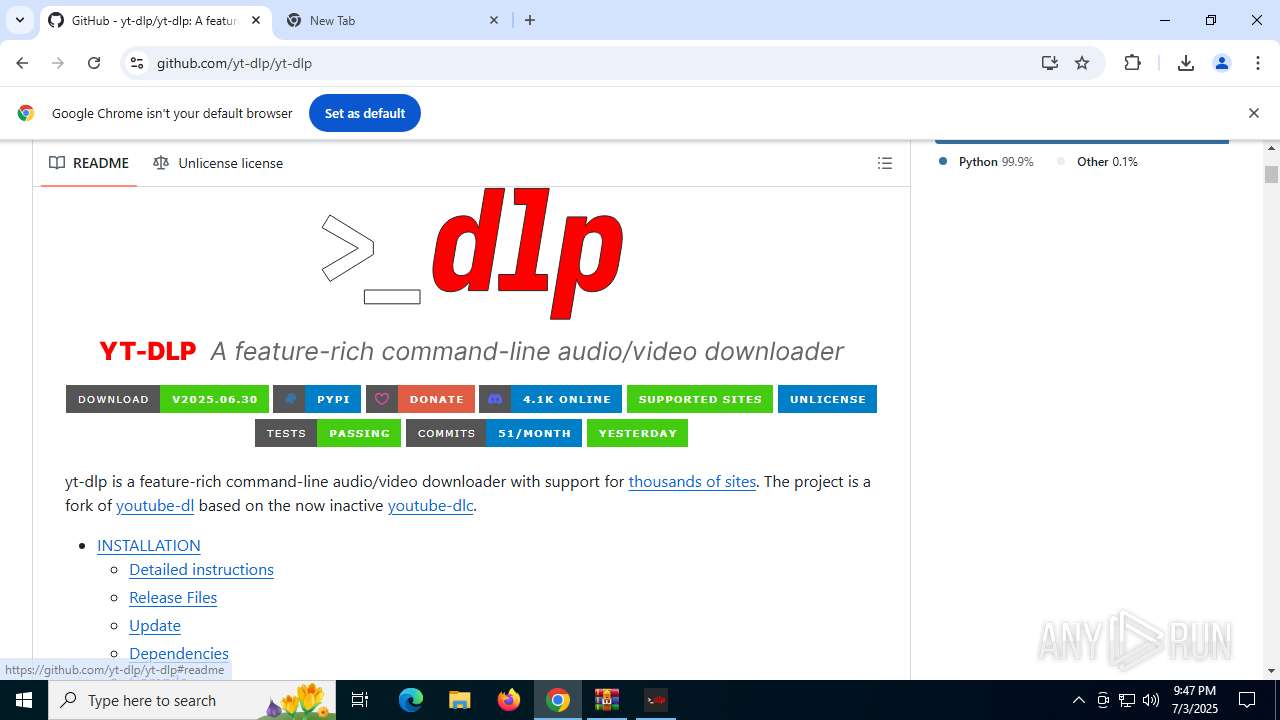Open the Extensions puzzle icon
The image size is (1280, 720).
tap(1132, 63)
